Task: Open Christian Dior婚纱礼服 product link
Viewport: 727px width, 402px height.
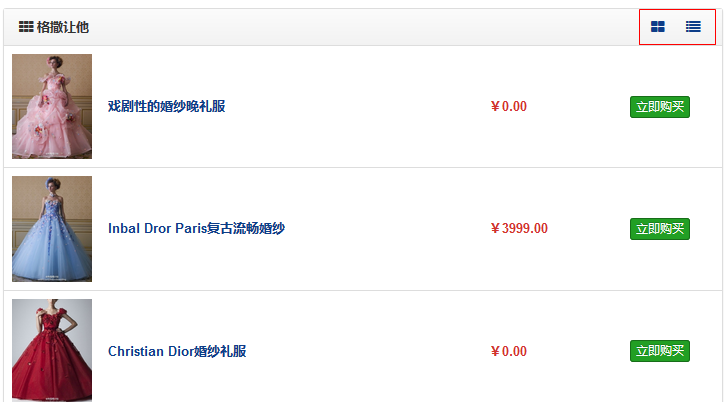Action: 177,351
